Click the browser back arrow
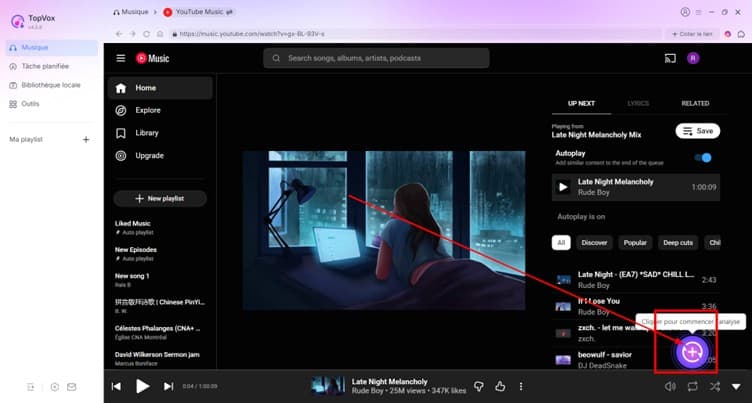The width and height of the screenshot is (752, 403). coord(118,34)
